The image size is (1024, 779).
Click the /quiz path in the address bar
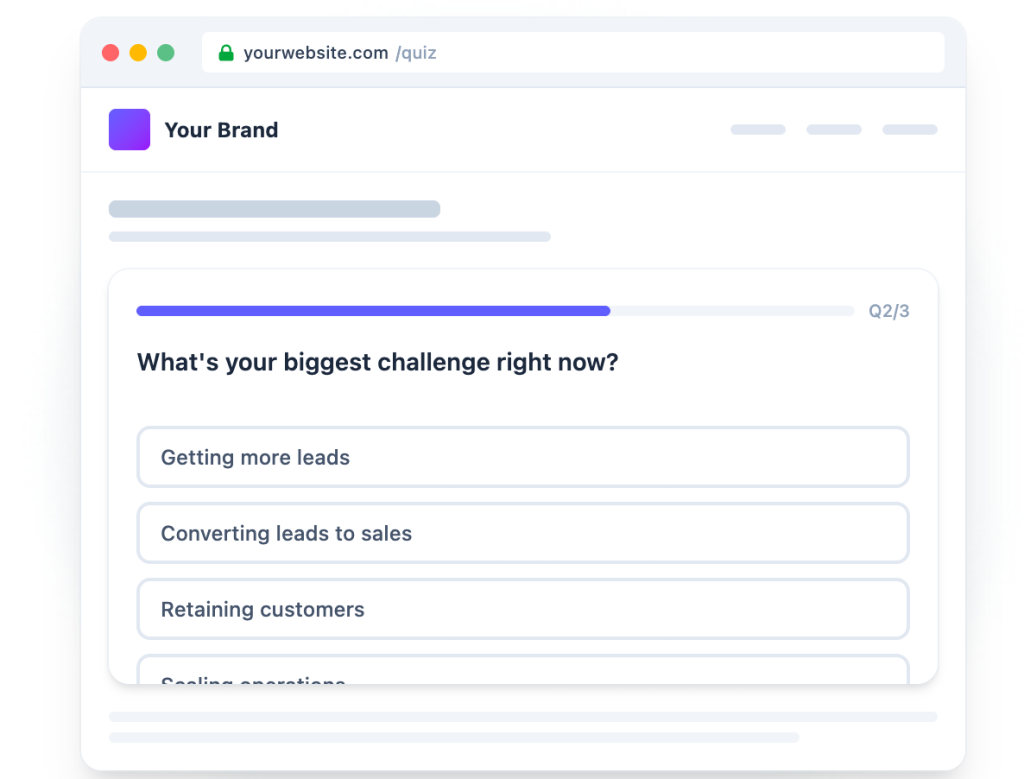(x=417, y=53)
